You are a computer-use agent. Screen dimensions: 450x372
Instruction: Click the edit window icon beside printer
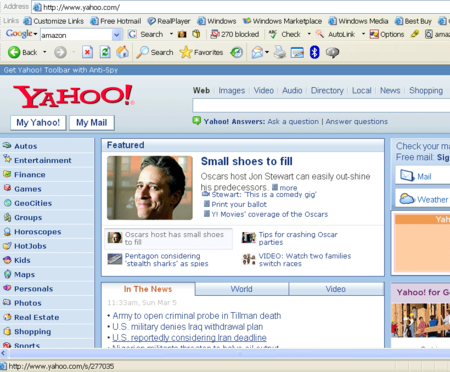pyautogui.click(x=297, y=52)
